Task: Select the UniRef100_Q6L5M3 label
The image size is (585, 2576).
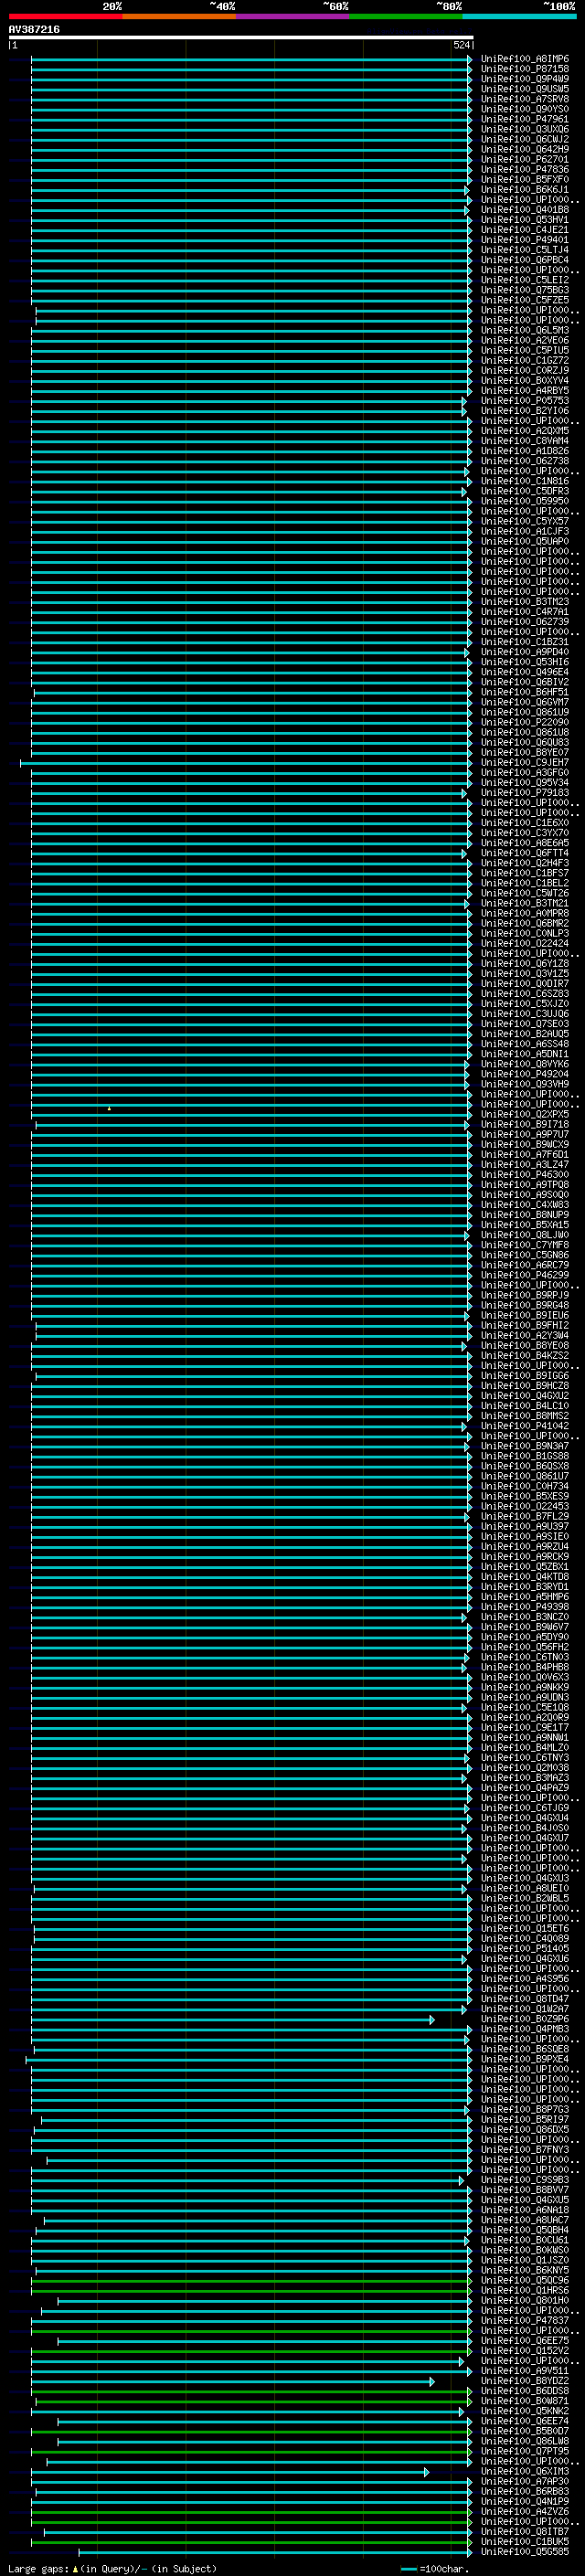Action: (x=524, y=330)
